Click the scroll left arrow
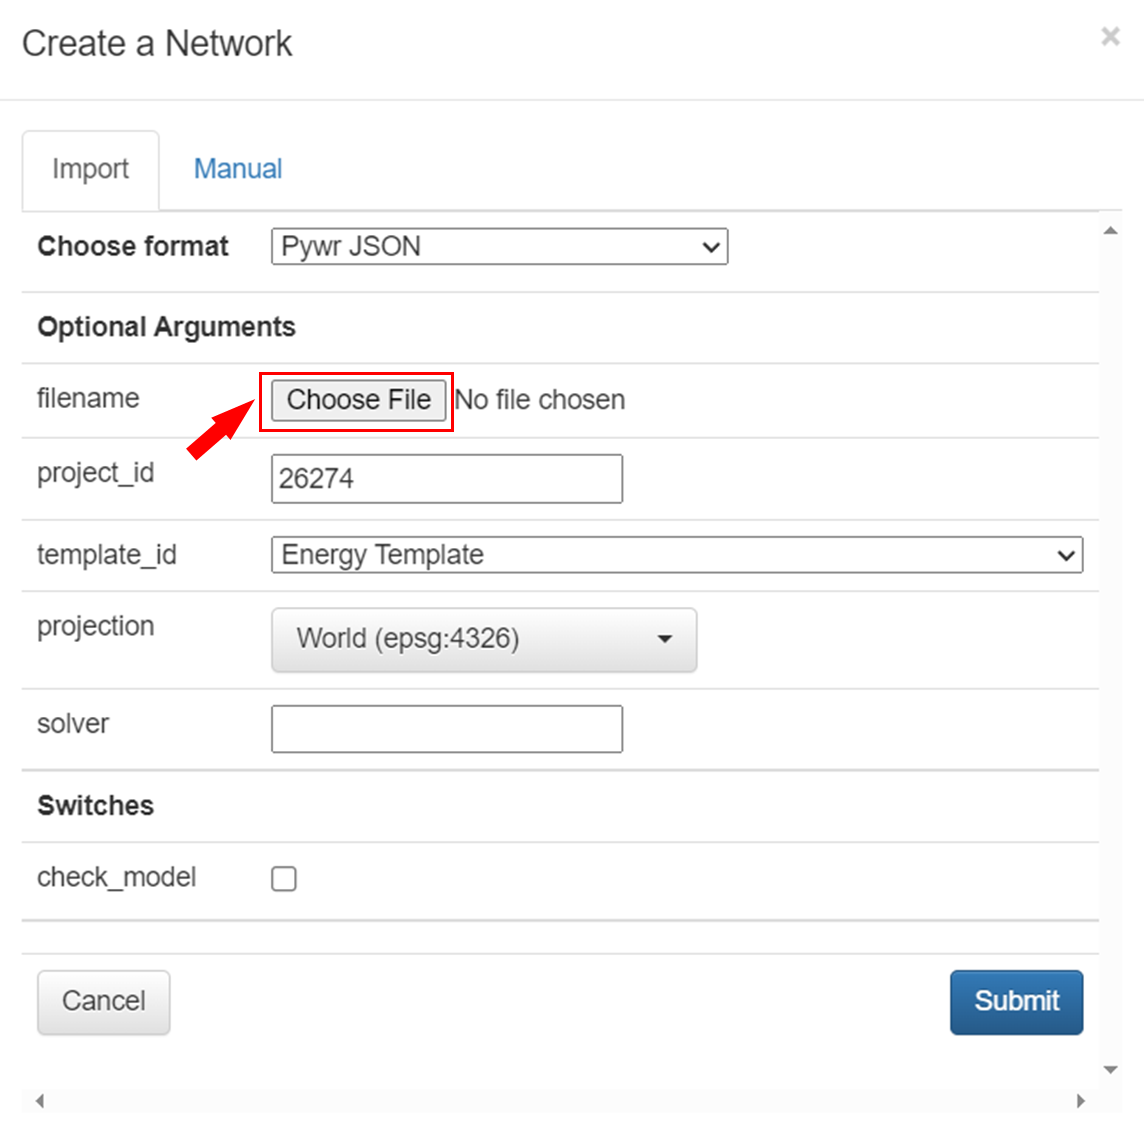The height and width of the screenshot is (1125, 1144). pos(40,1101)
